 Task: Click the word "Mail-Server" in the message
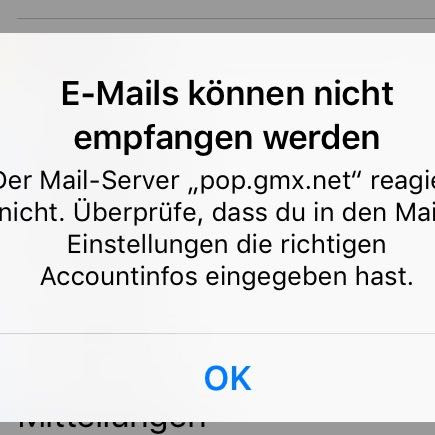(x=110, y=181)
